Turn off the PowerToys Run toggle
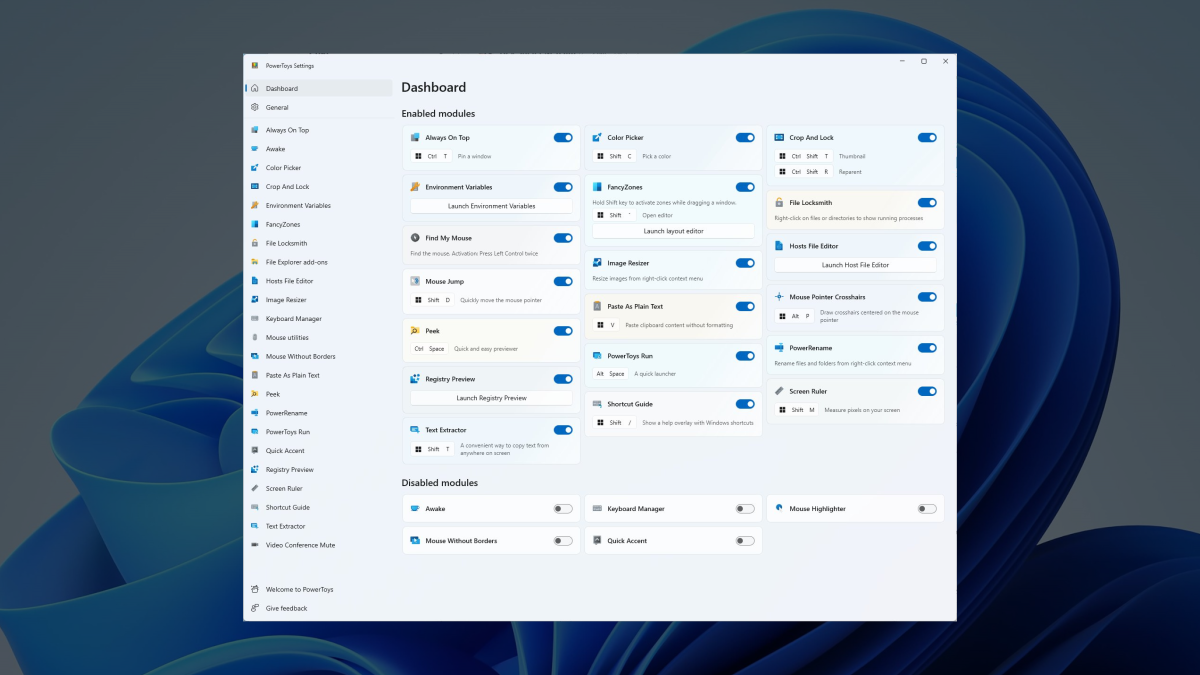The height and width of the screenshot is (675, 1200). point(745,355)
